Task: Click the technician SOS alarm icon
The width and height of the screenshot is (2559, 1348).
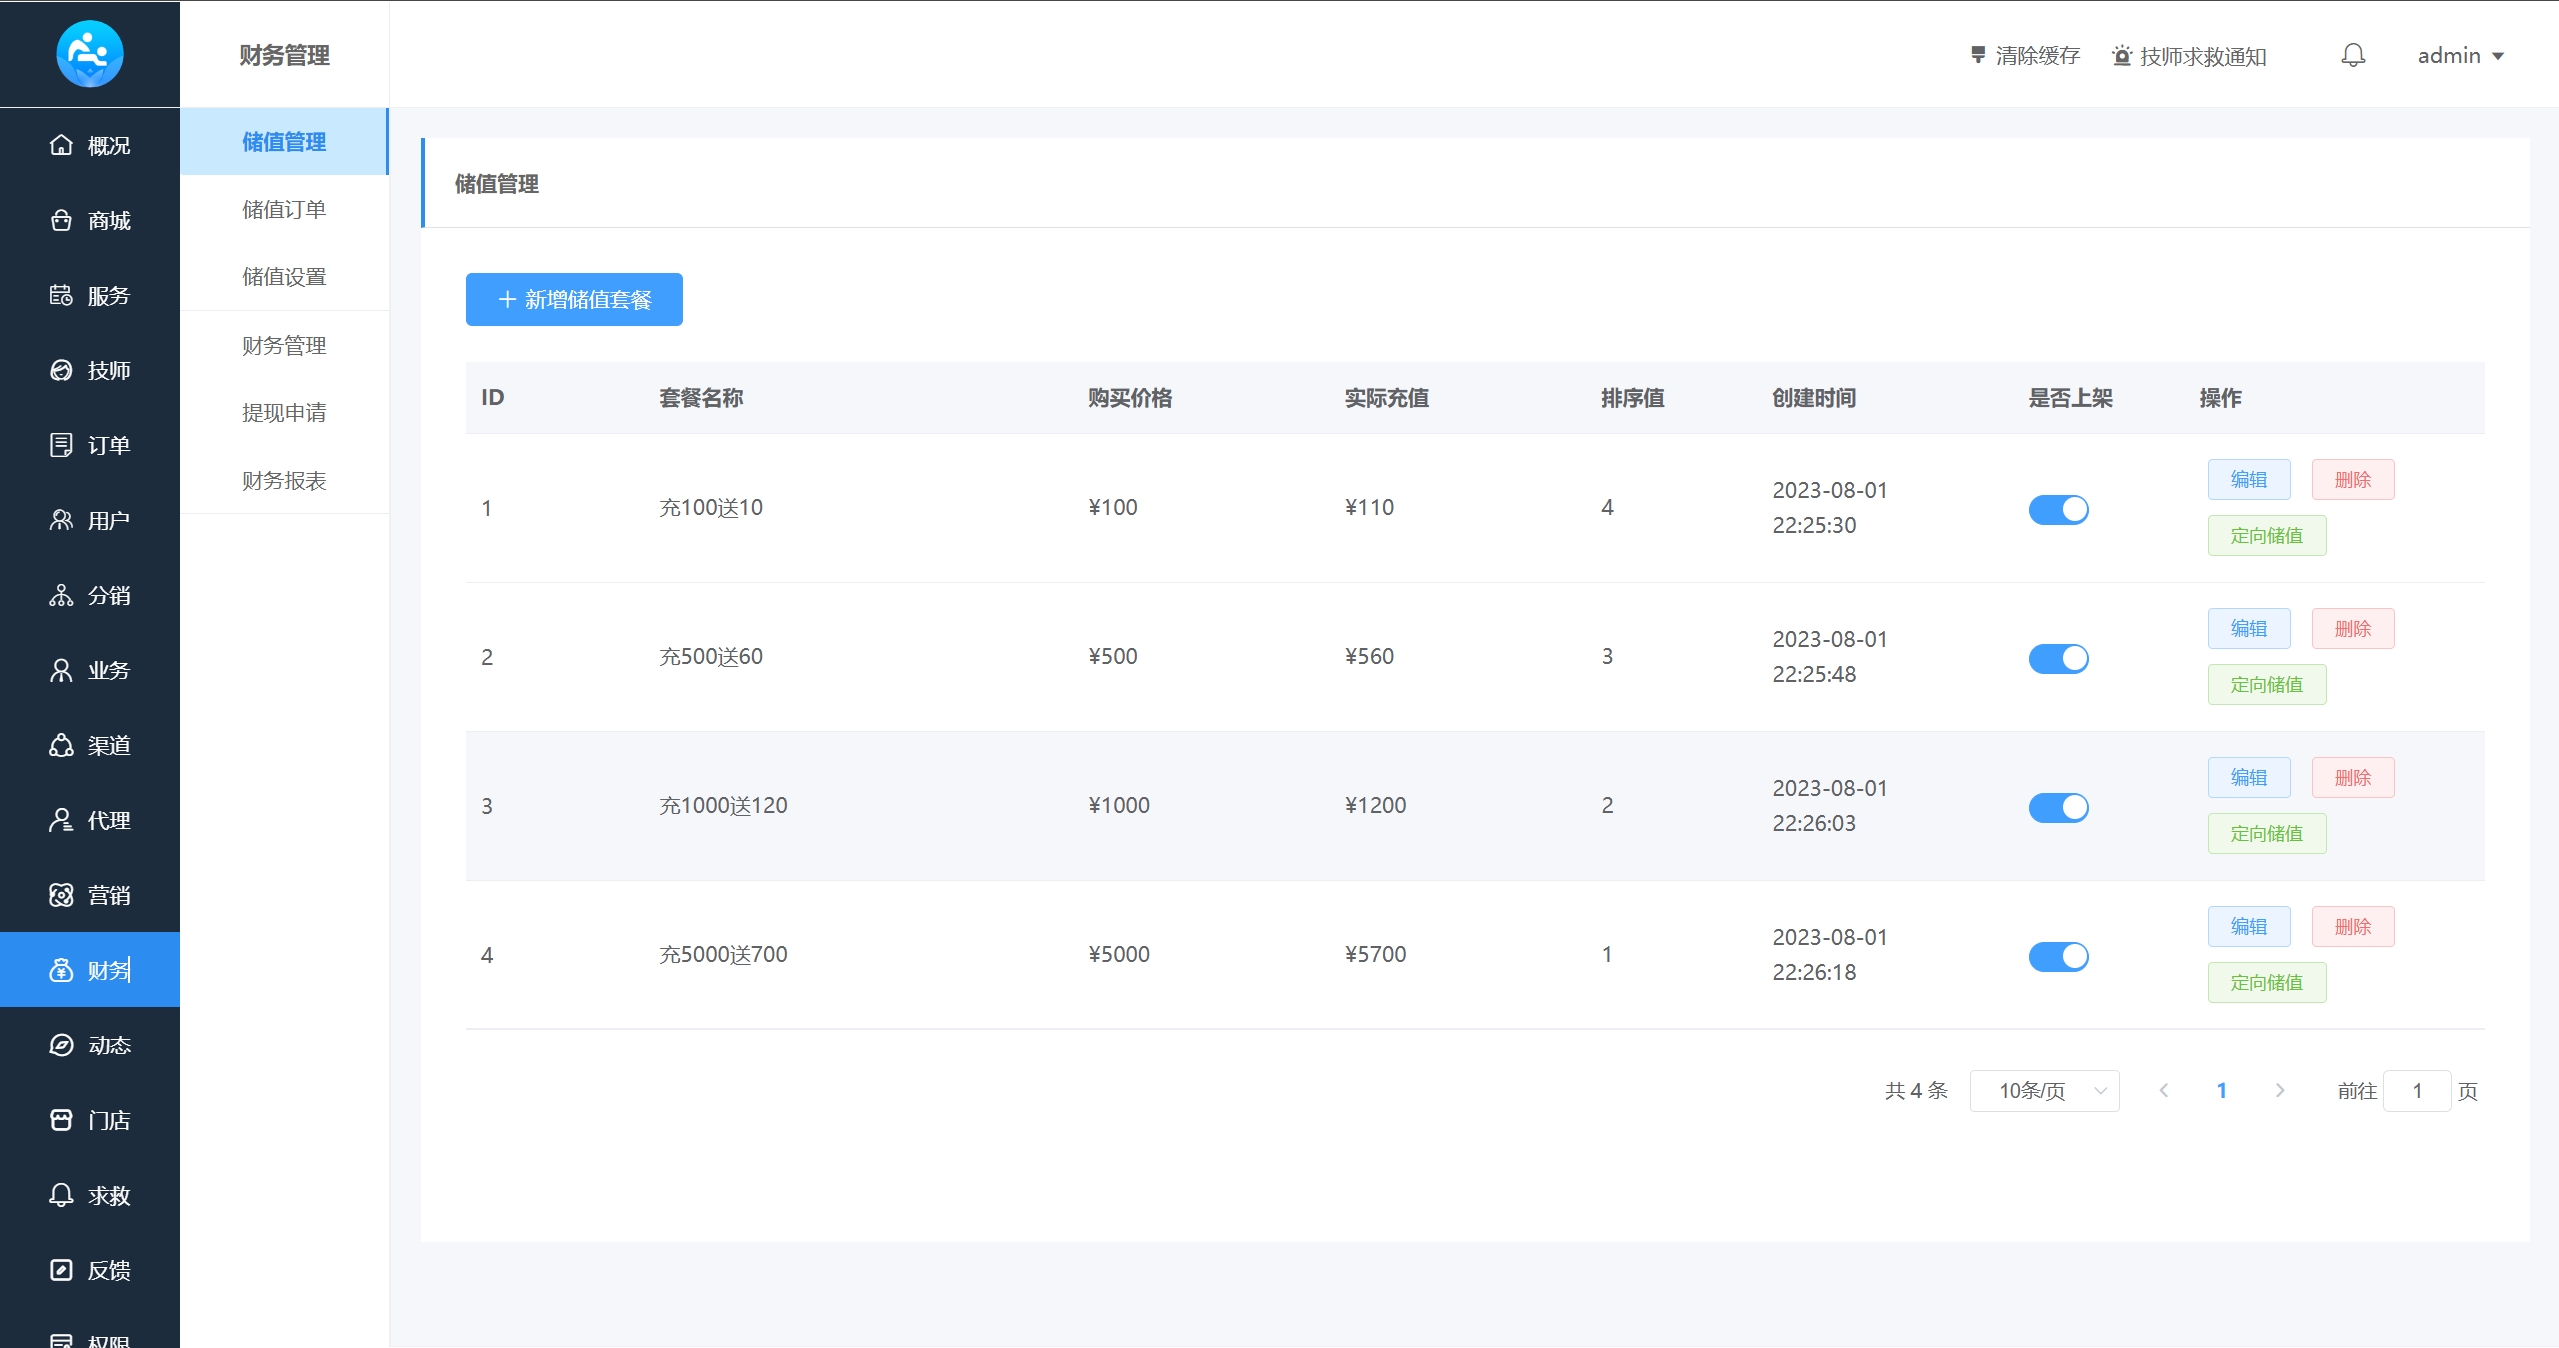Action: pos(2121,56)
